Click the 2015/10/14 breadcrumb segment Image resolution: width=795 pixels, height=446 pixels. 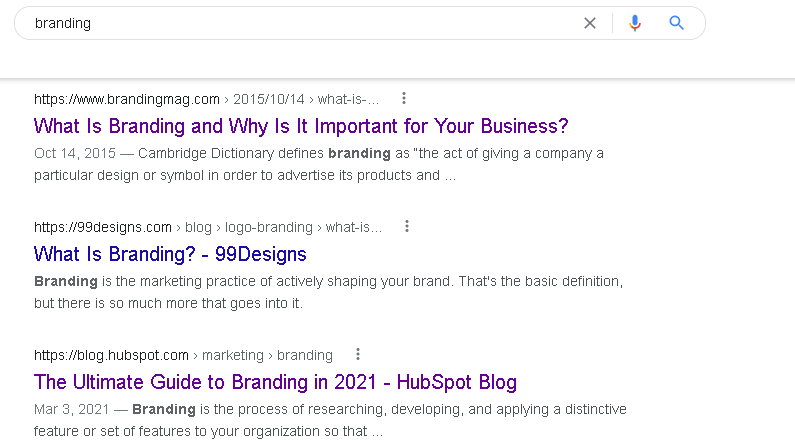point(269,99)
